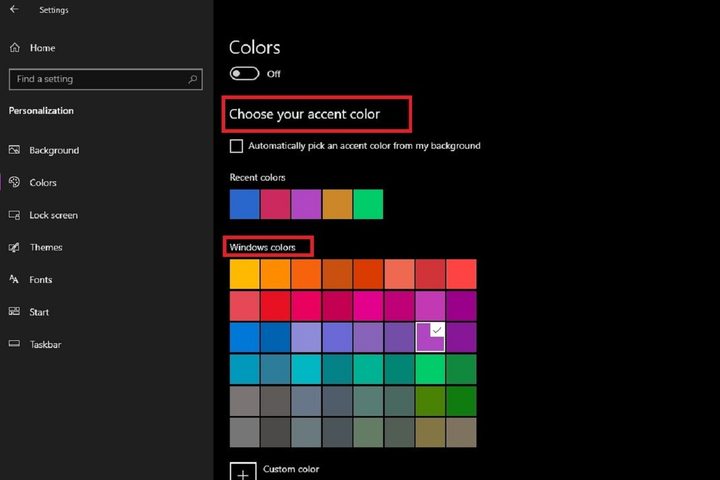Screen dimensions: 720x480
Task: Choose the selected purple swatch with checkmark
Action: 430,337
